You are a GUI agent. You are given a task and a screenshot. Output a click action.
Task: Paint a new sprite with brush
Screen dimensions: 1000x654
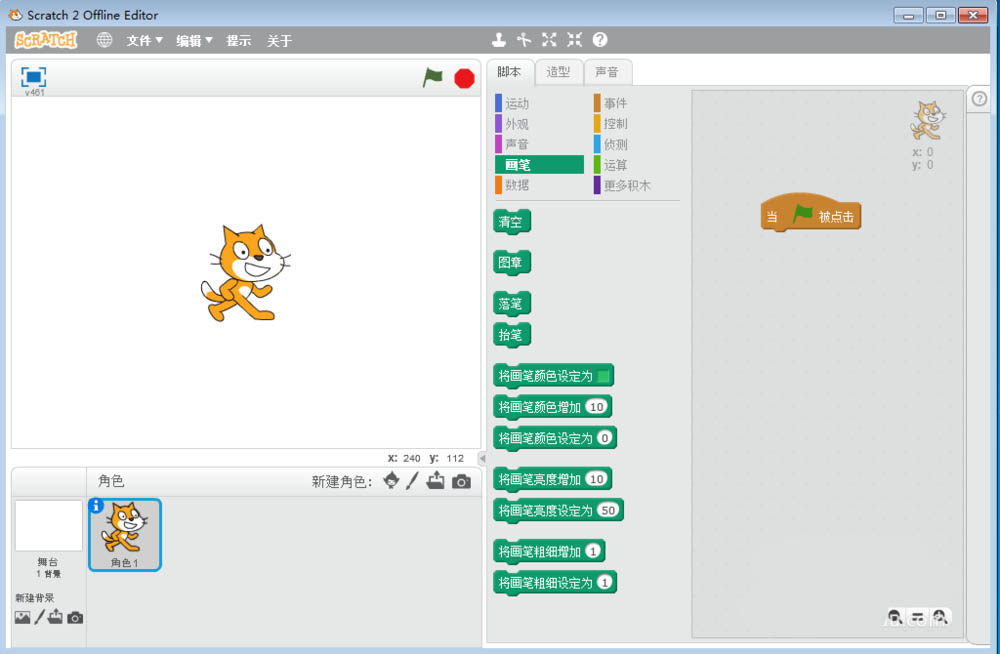click(x=413, y=480)
